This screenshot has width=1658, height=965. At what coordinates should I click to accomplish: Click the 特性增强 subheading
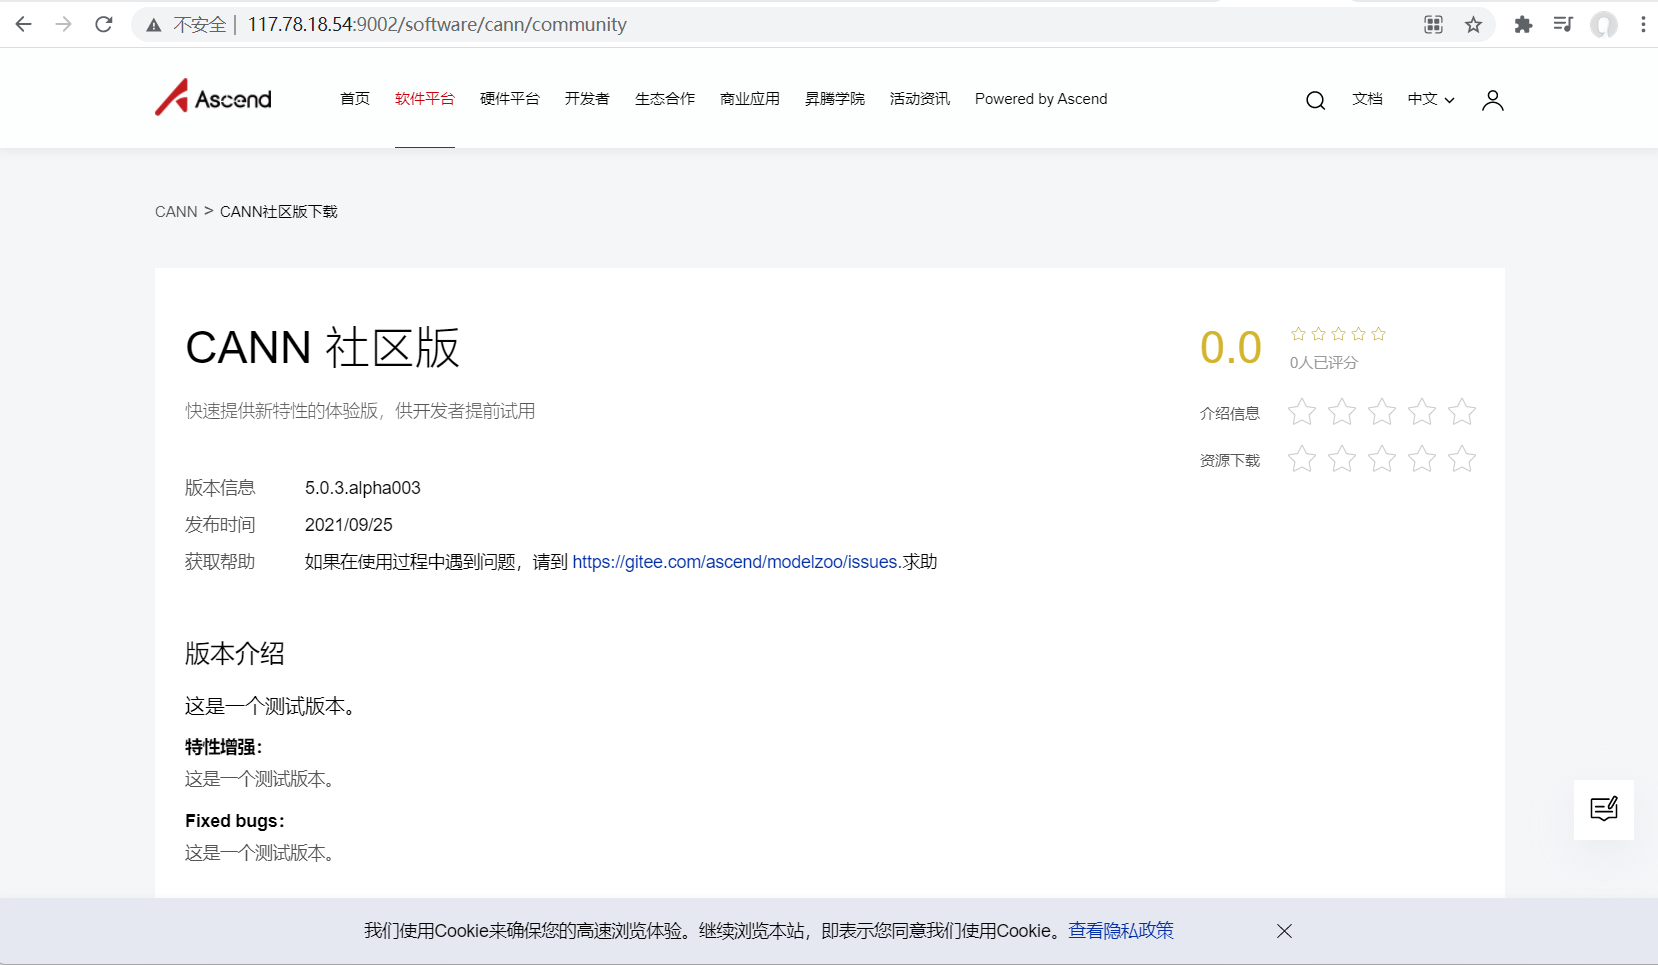pos(224,747)
